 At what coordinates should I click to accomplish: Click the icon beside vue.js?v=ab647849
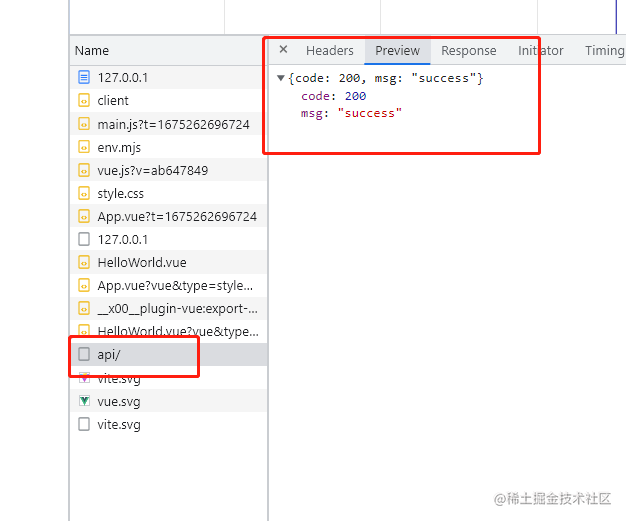[x=84, y=170]
